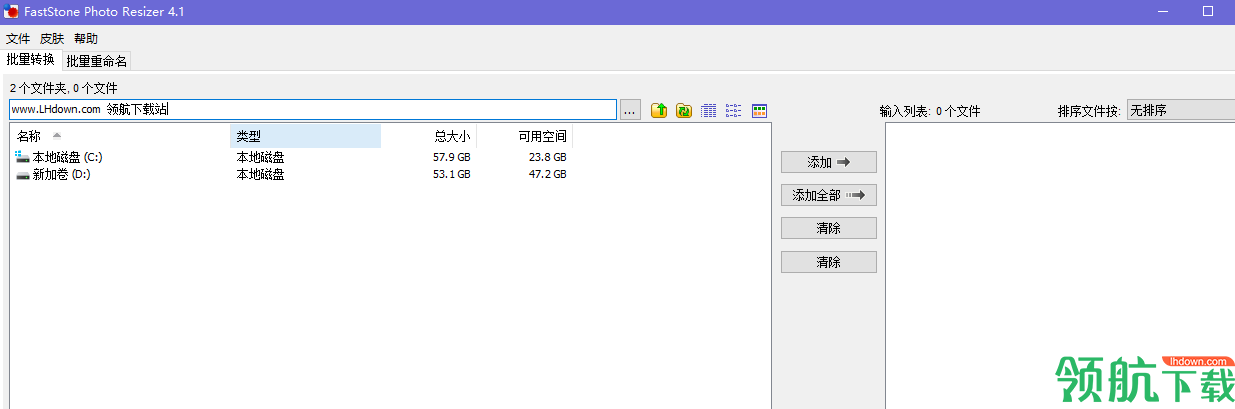Click the 47.2 GB free space cell

pyautogui.click(x=547, y=175)
